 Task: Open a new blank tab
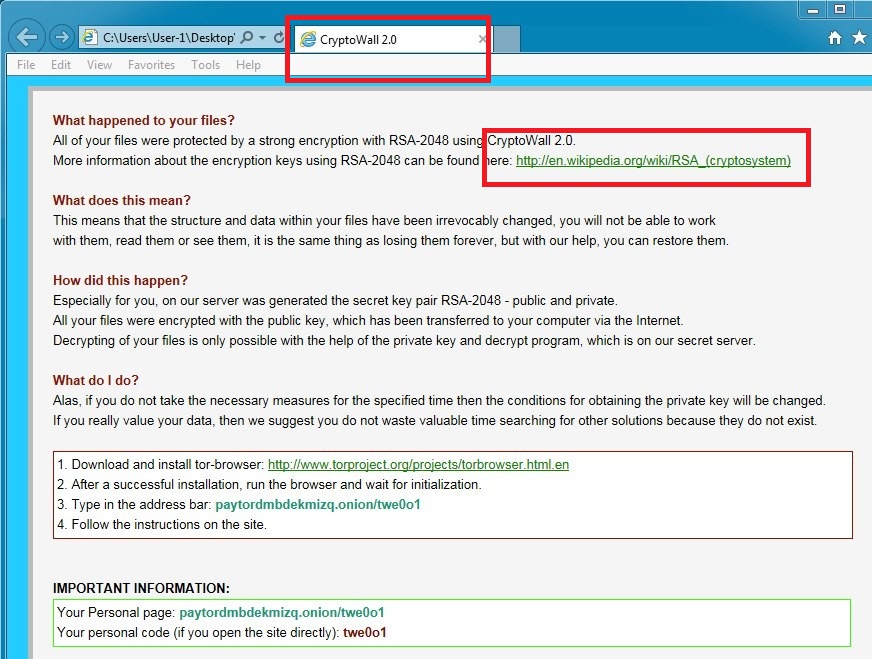[506, 39]
